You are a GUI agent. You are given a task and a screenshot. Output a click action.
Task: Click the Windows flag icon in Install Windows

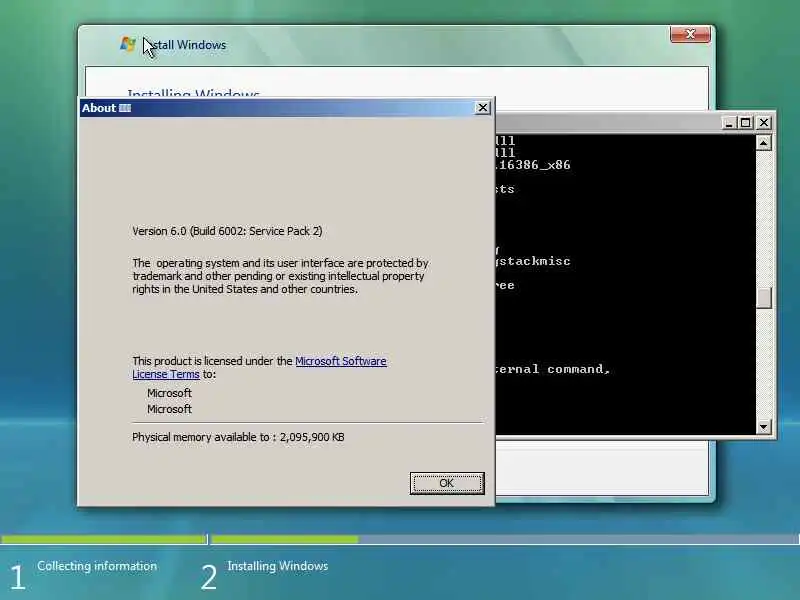click(128, 44)
